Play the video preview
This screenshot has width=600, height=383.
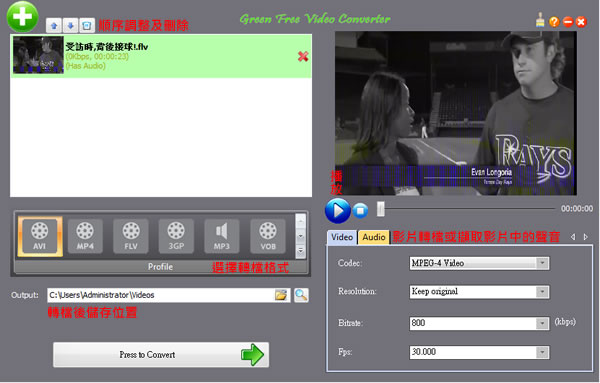click(x=338, y=210)
